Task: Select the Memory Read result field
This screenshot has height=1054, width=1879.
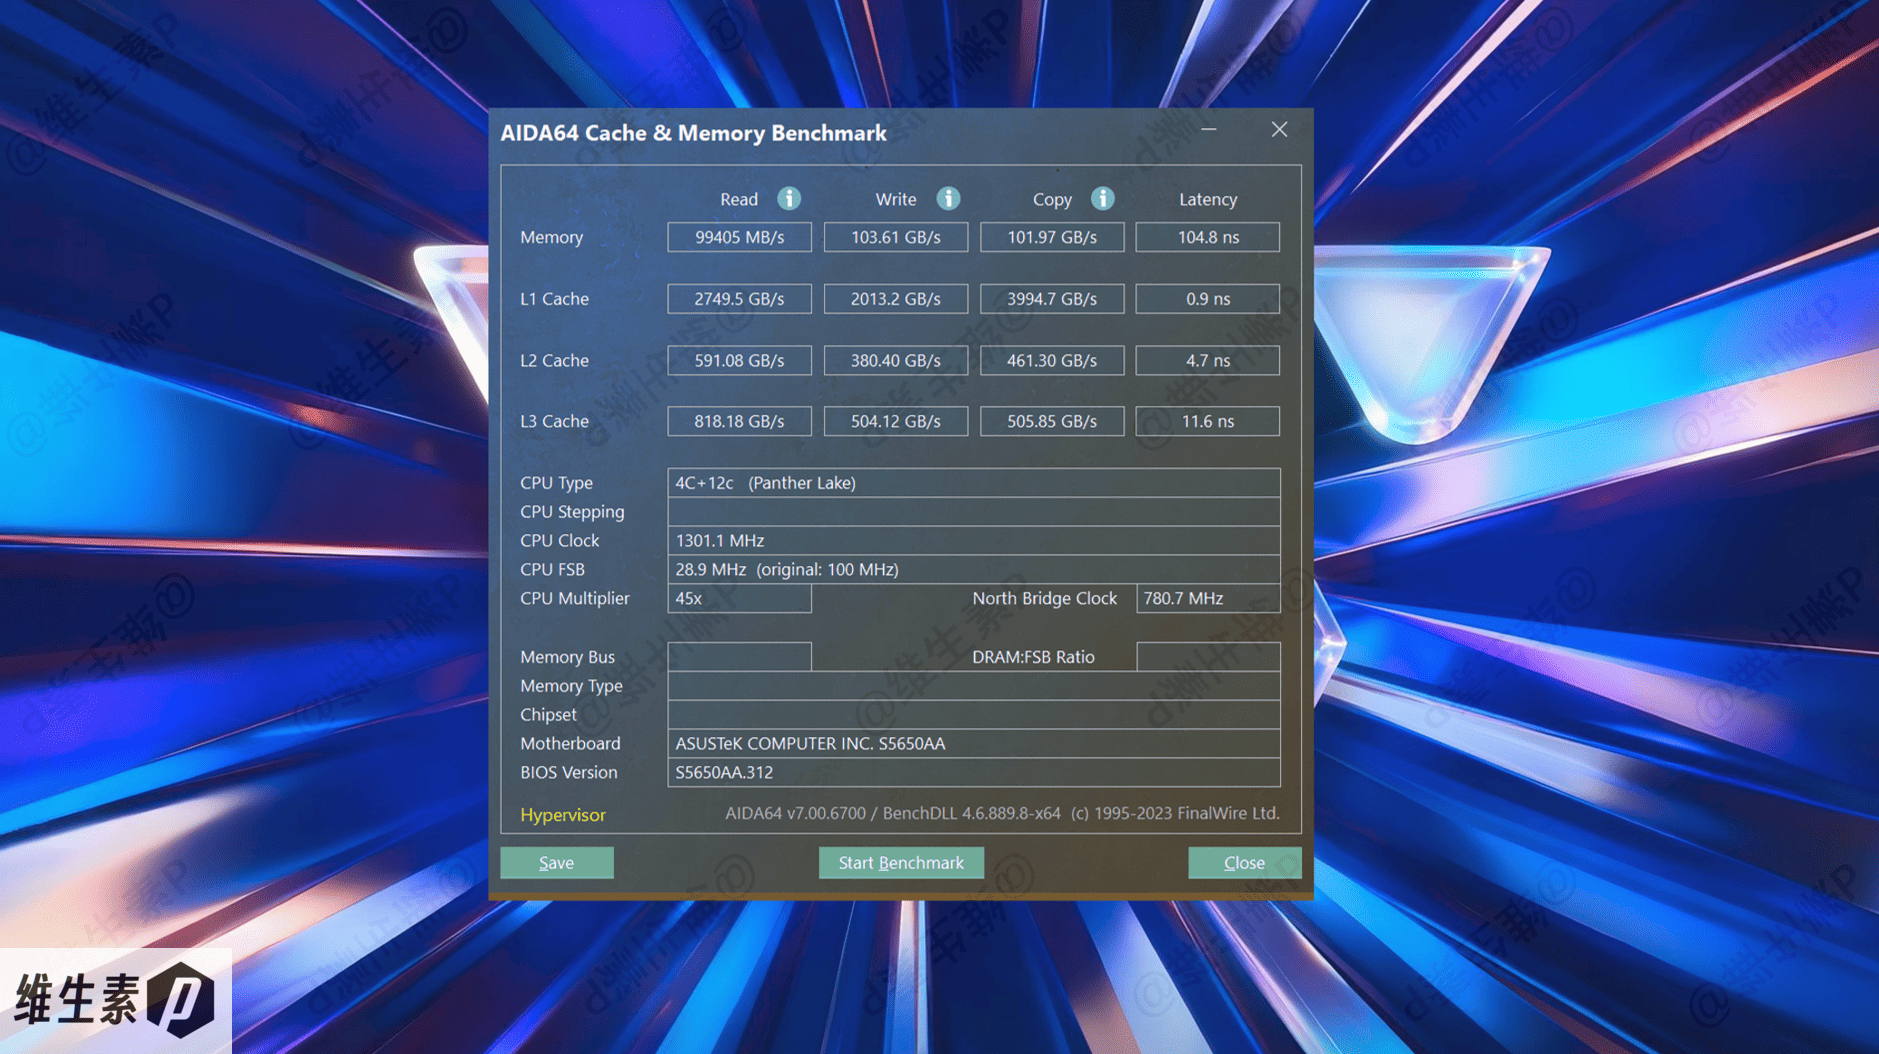Action: (739, 237)
